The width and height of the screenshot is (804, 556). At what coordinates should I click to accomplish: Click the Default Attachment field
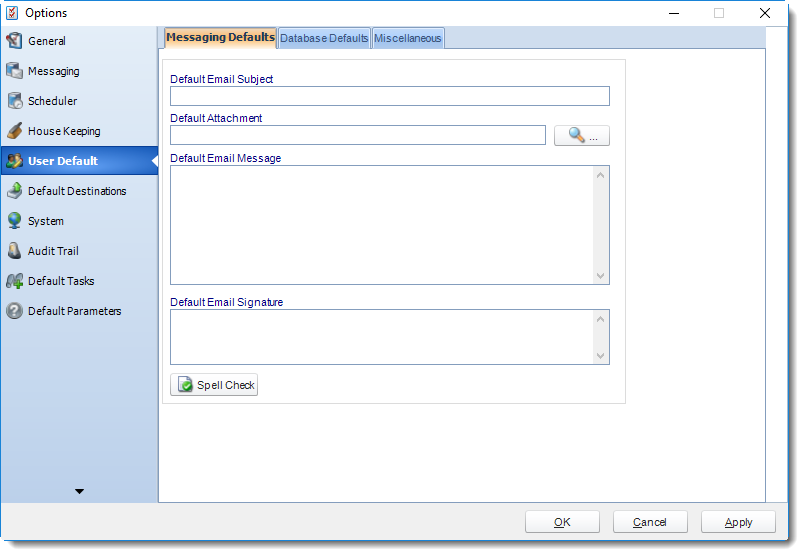click(358, 135)
